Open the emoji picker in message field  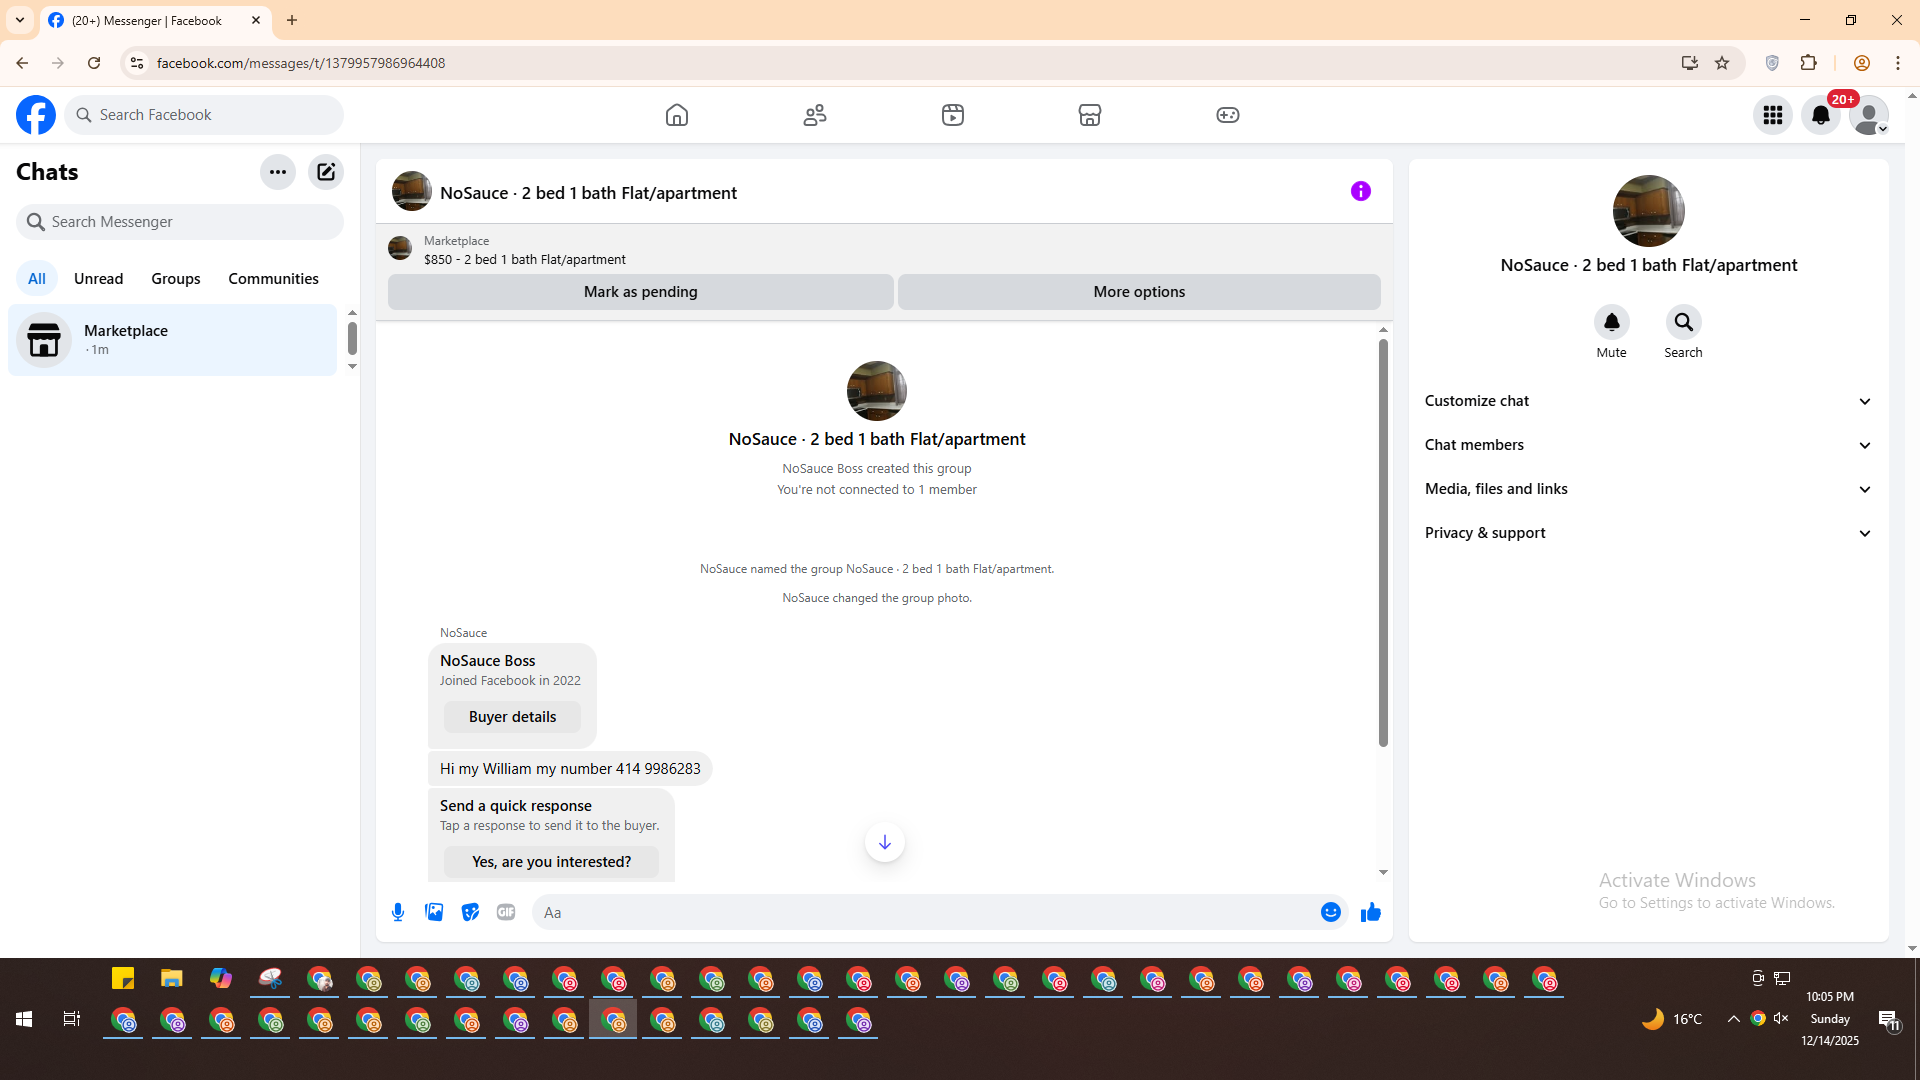(x=1330, y=912)
